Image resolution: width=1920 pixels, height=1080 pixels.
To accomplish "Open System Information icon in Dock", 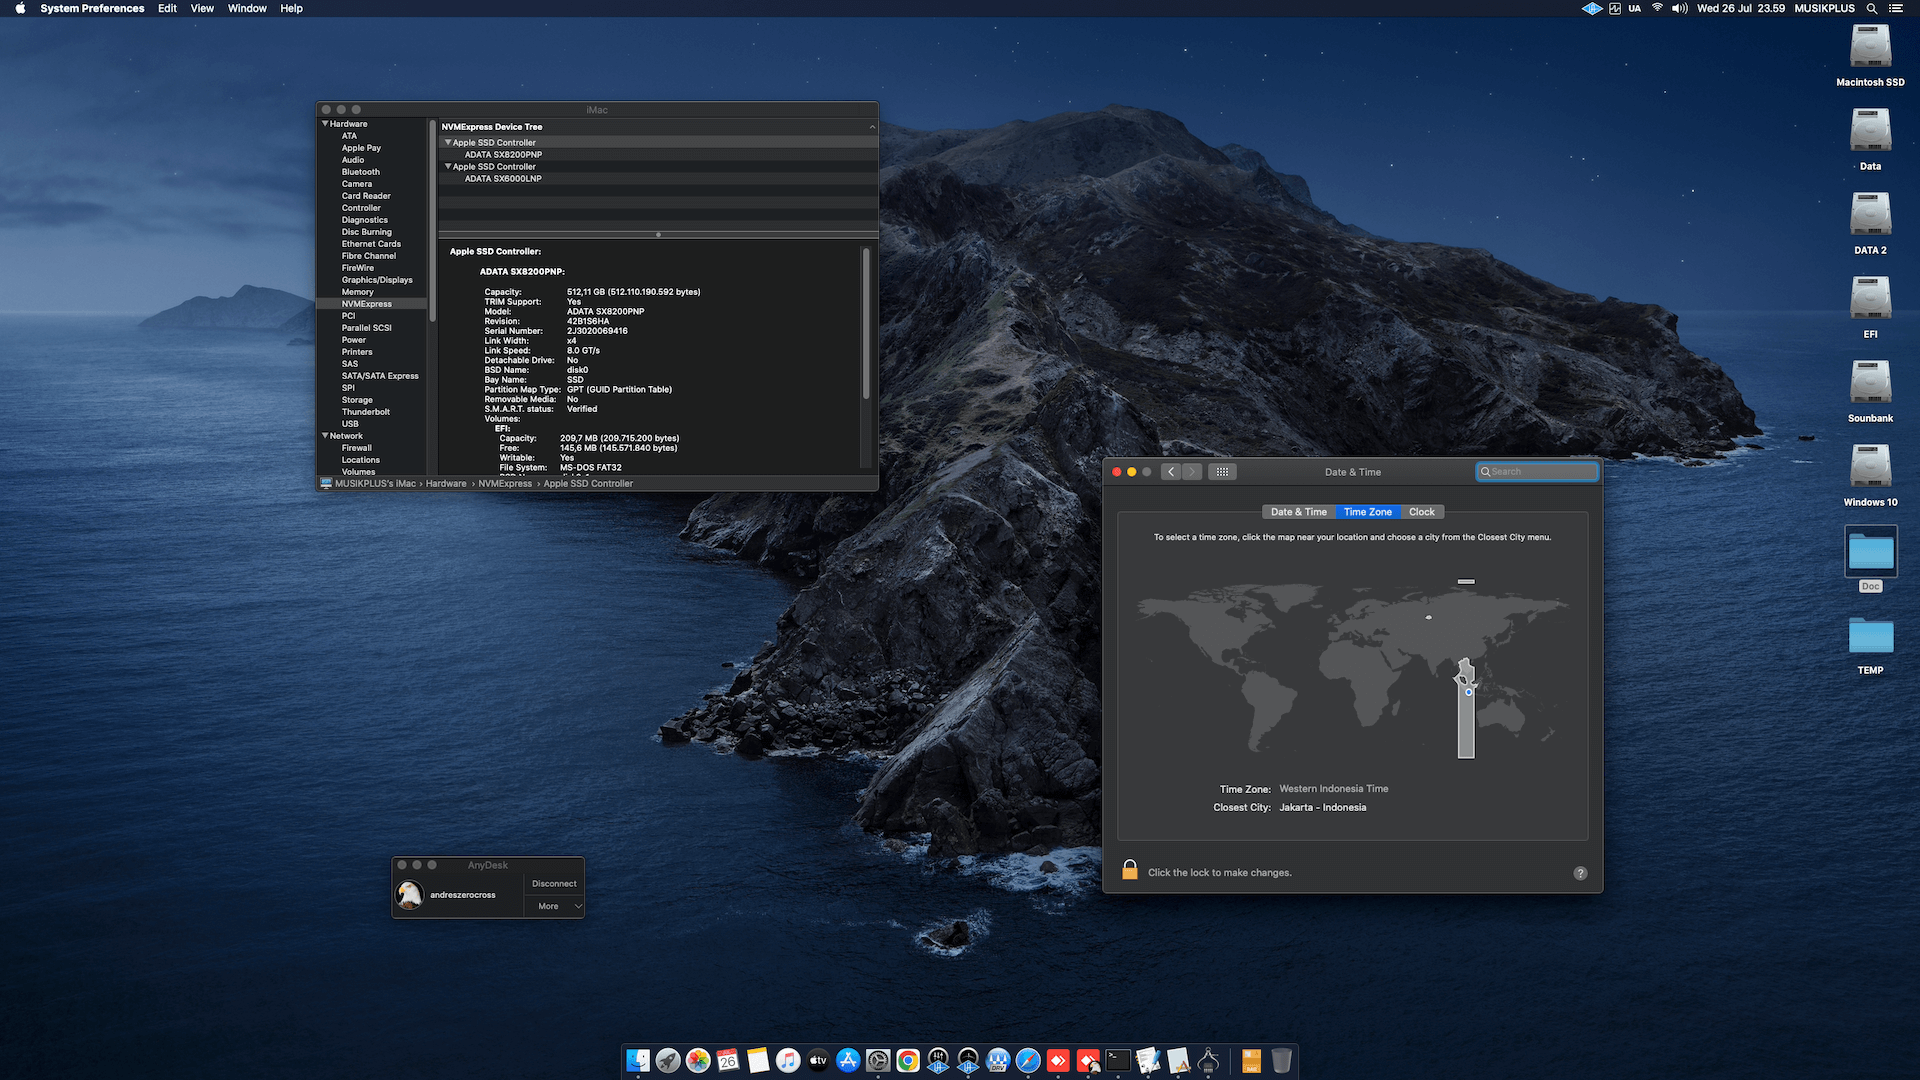I will (1208, 1060).
